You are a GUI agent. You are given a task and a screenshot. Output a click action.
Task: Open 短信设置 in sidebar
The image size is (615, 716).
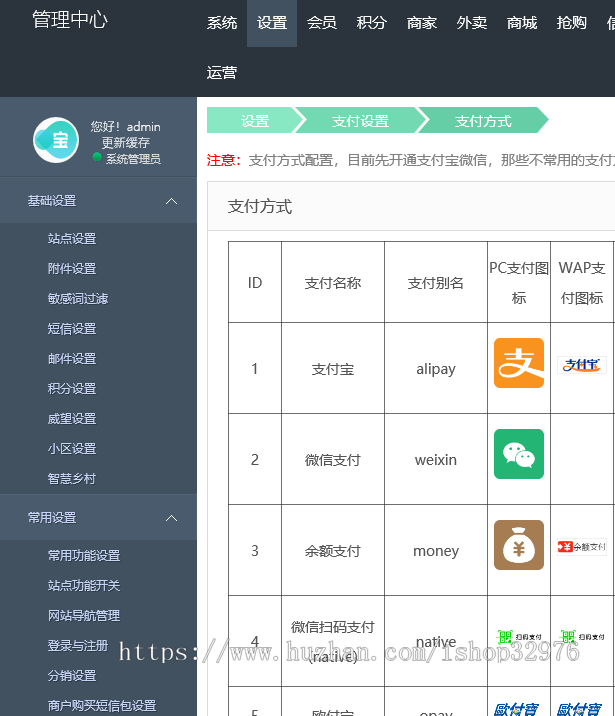pos(72,329)
